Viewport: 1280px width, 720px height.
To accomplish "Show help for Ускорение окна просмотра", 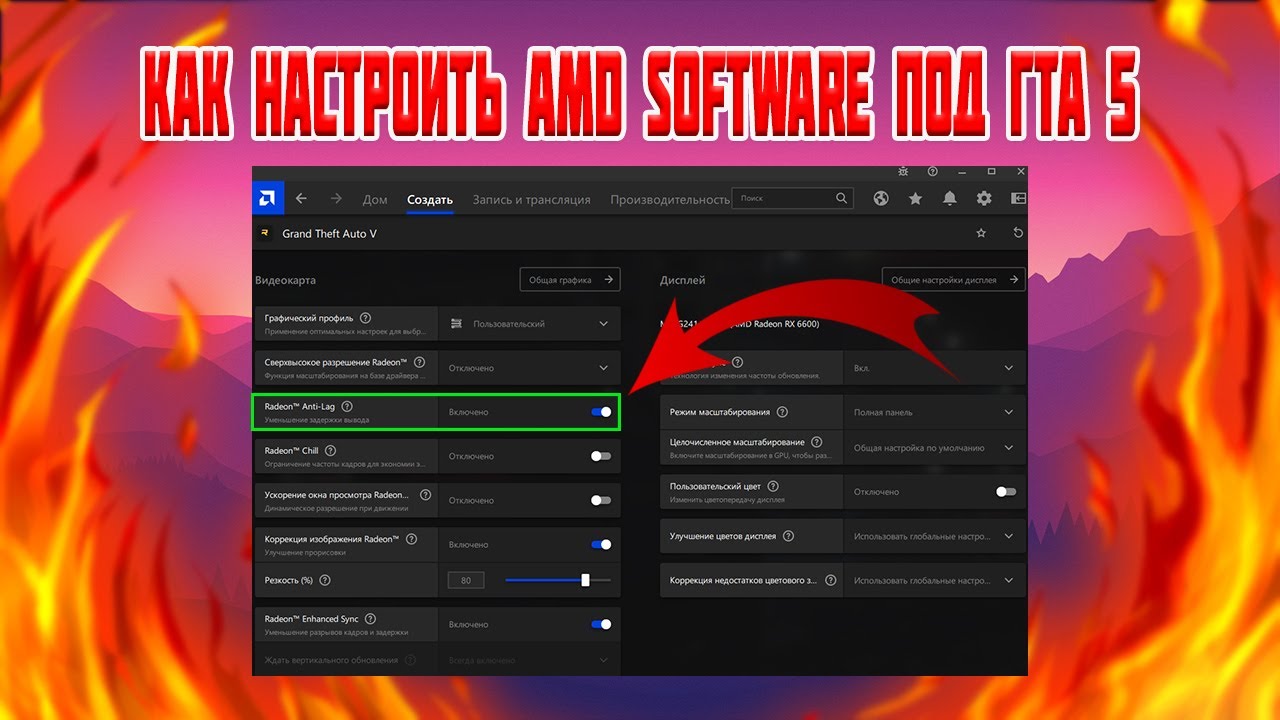I will pos(426,494).
